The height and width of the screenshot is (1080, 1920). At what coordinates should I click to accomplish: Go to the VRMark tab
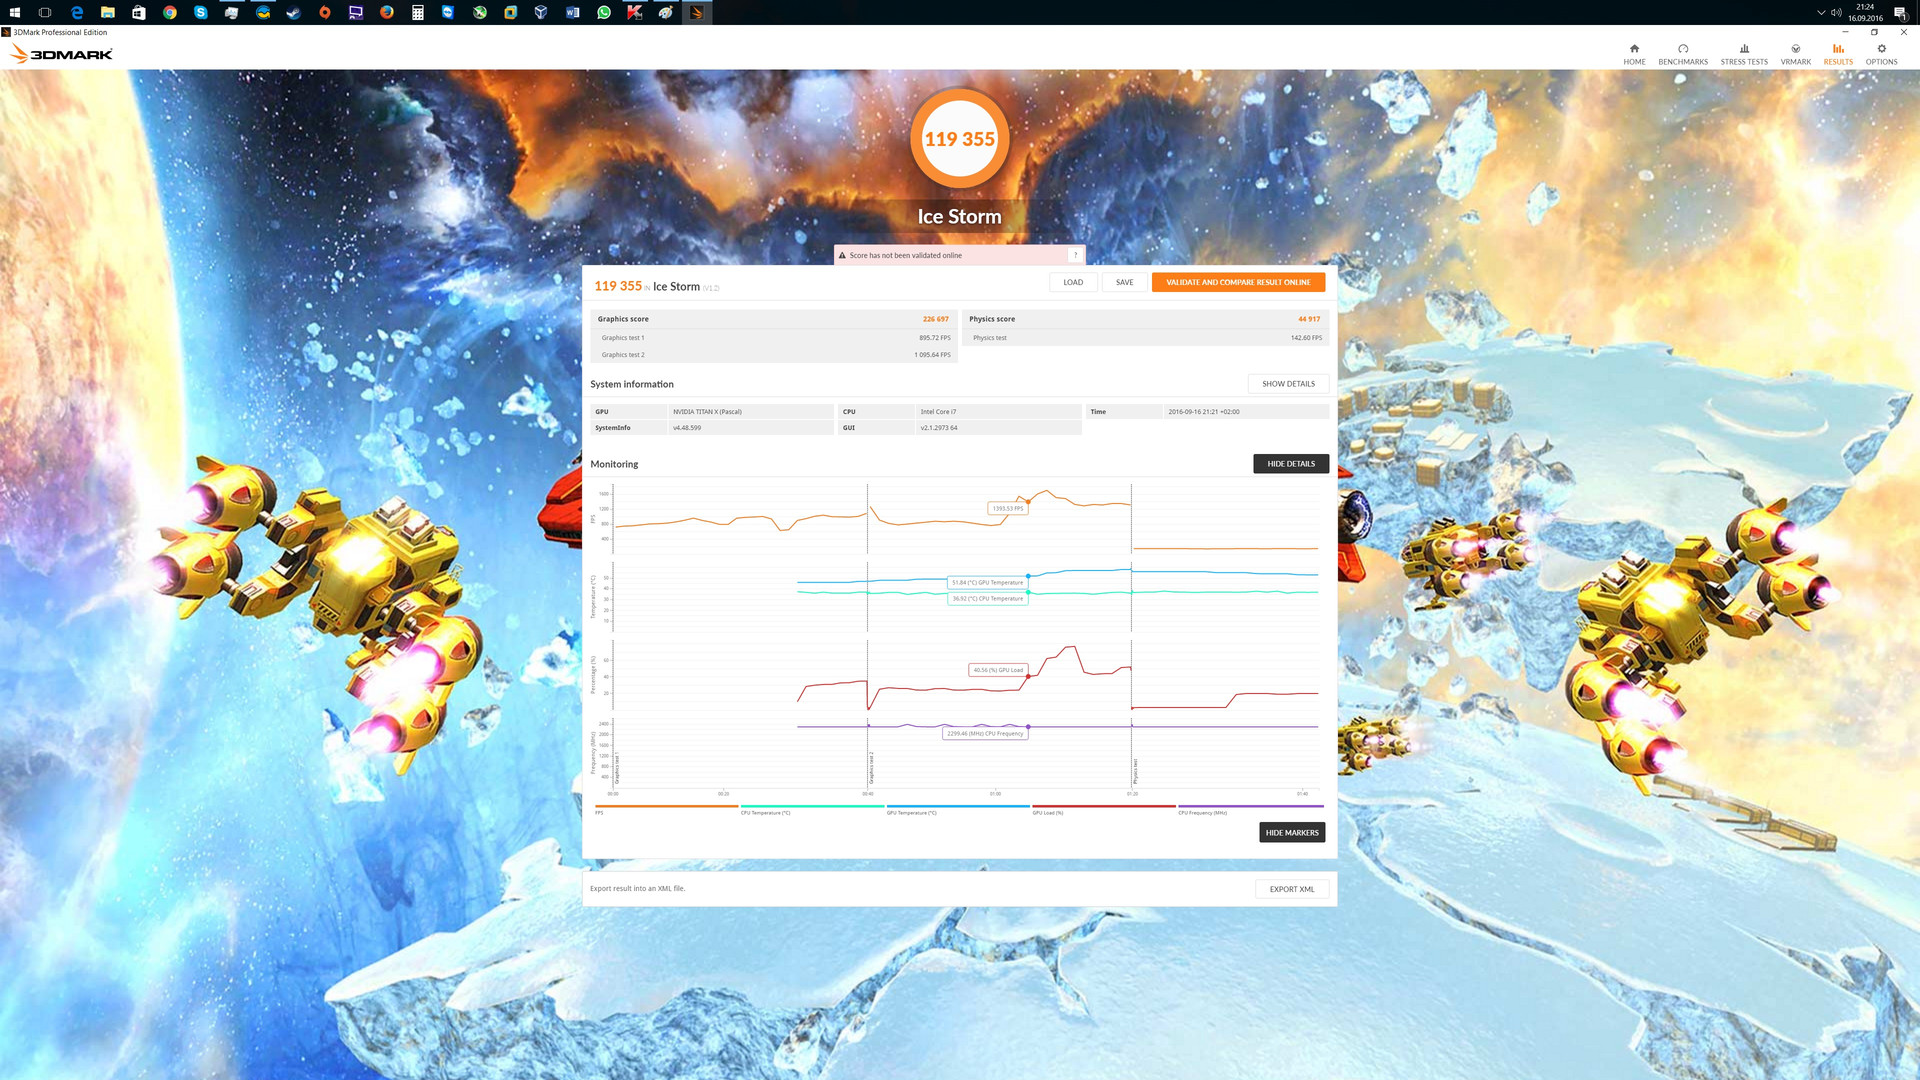[1796, 54]
